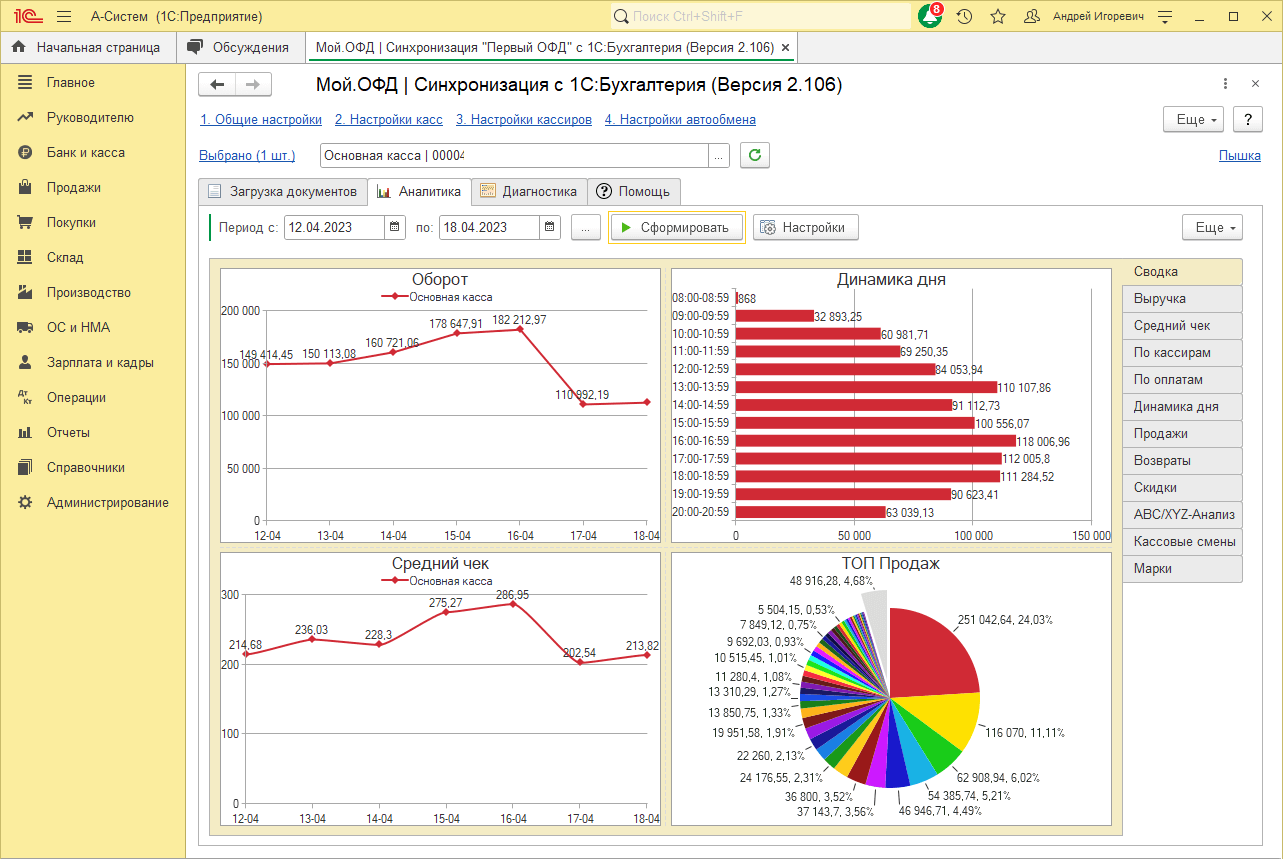Screen dimensions: 1283x859
Task: Click the search magnifier icon
Action: 621,17
